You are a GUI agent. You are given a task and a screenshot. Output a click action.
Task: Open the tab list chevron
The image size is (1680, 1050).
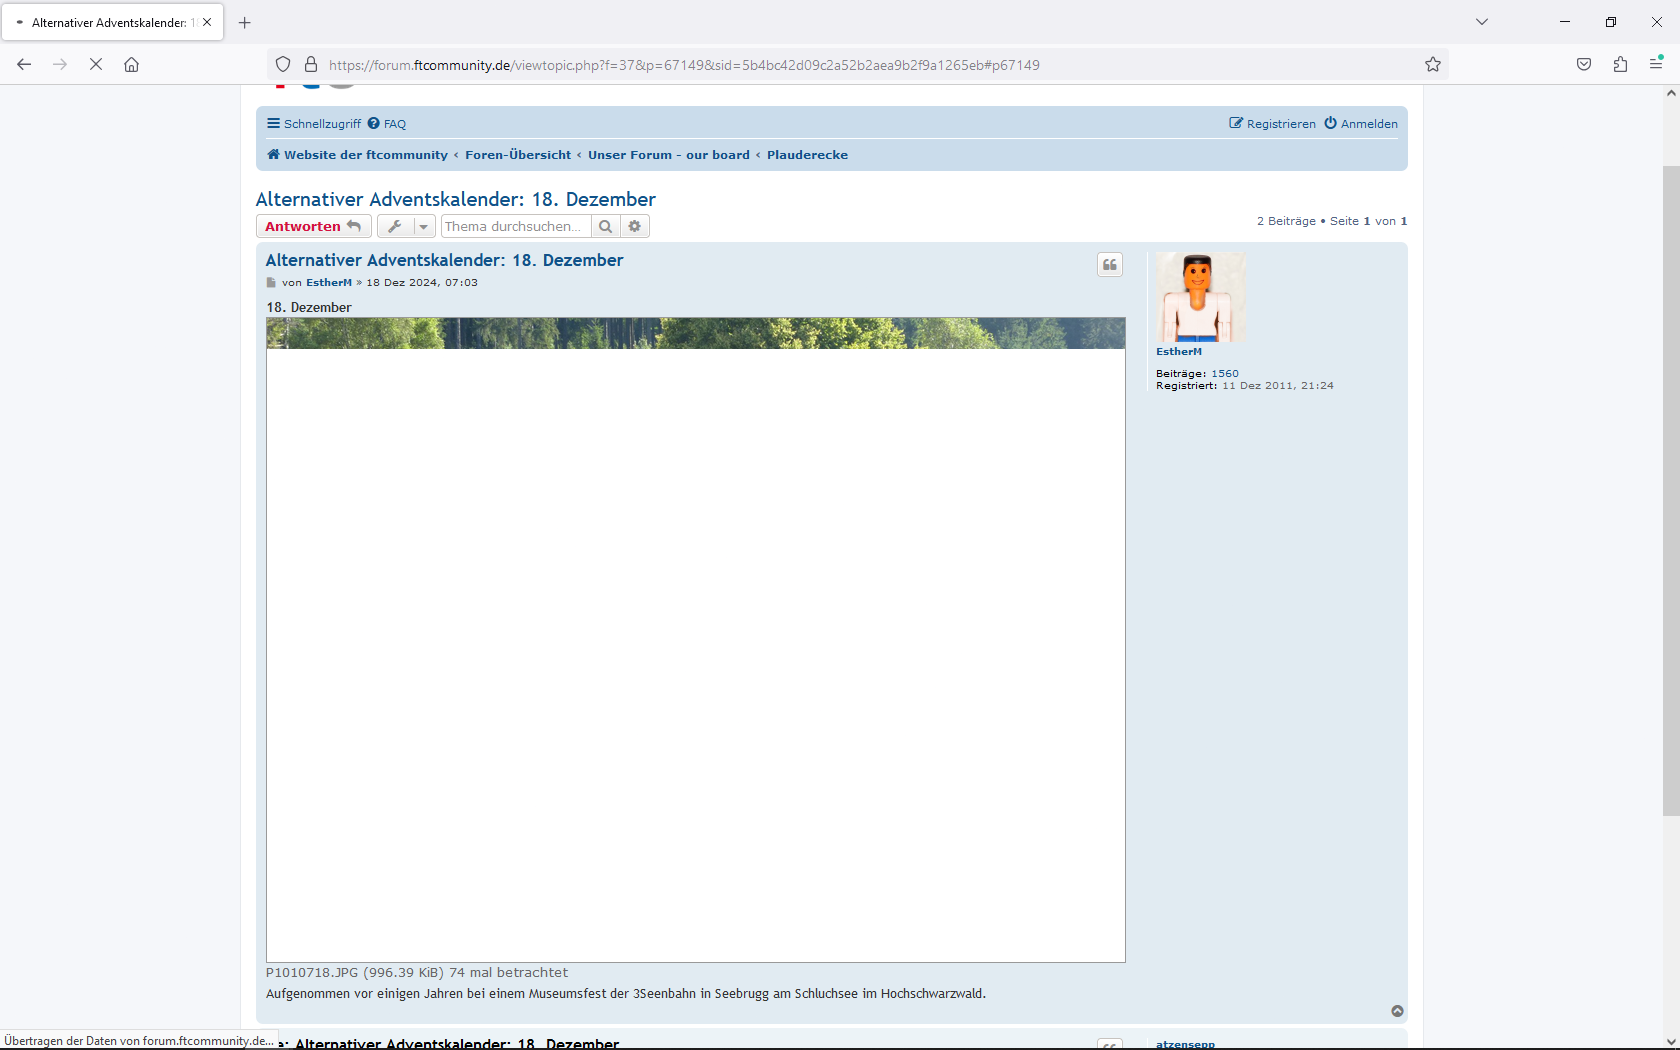click(x=1482, y=21)
